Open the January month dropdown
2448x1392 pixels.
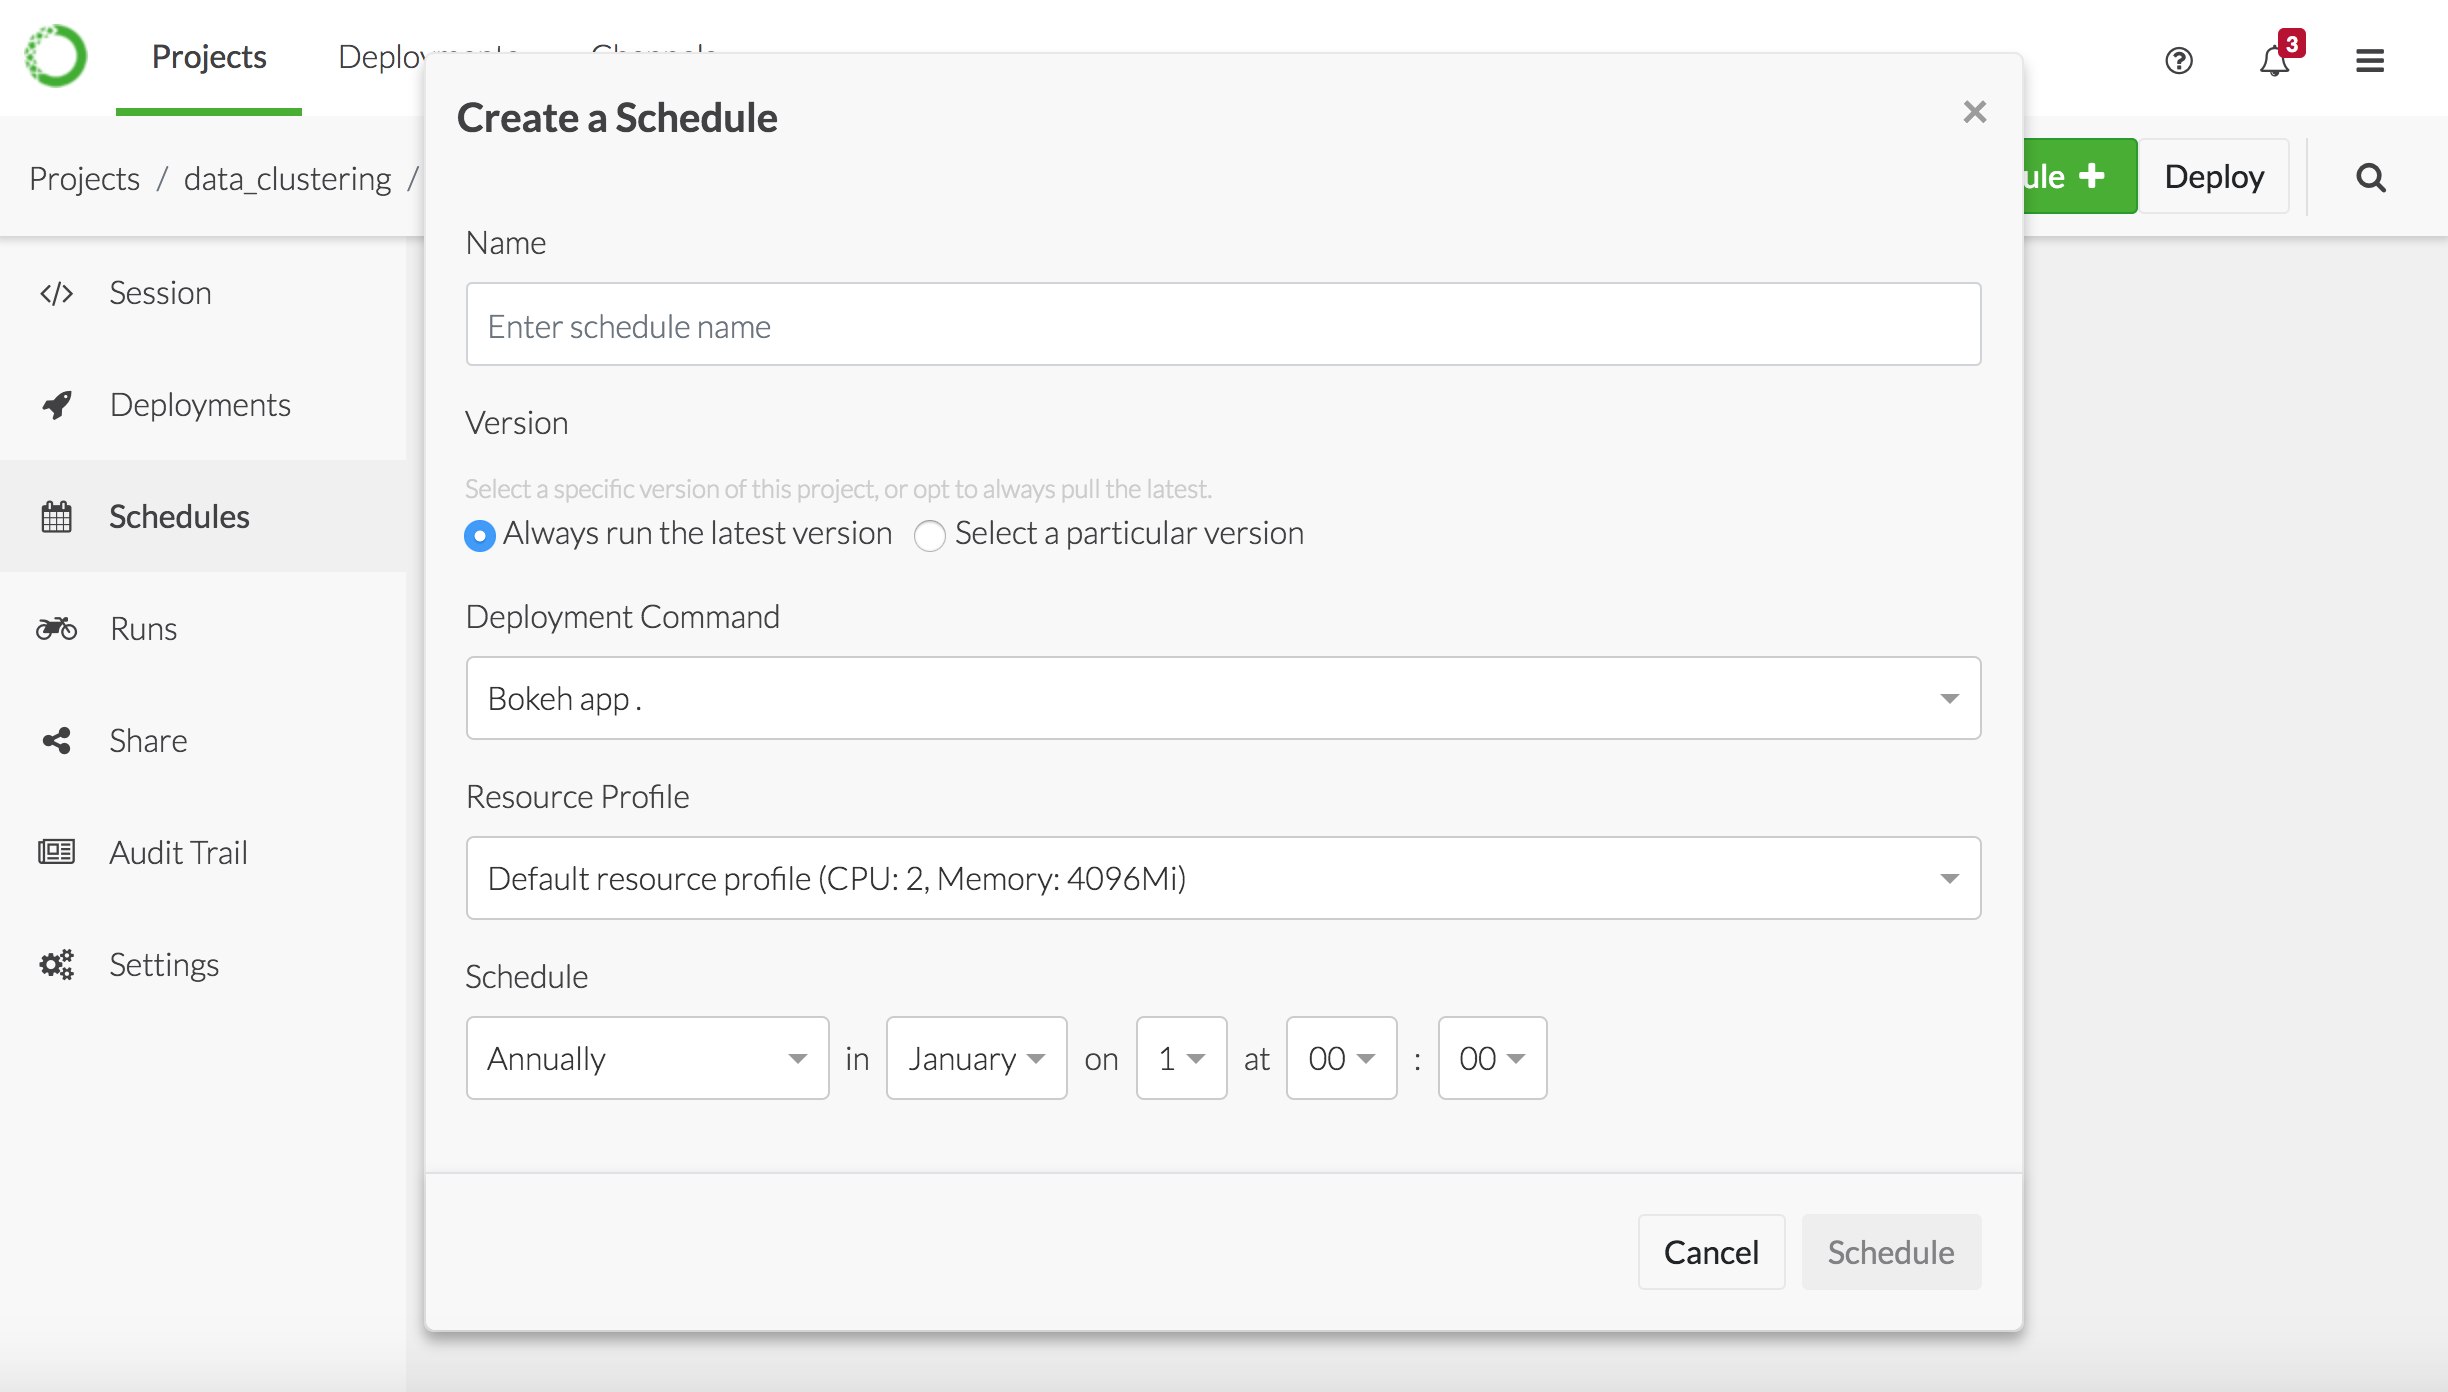[976, 1058]
